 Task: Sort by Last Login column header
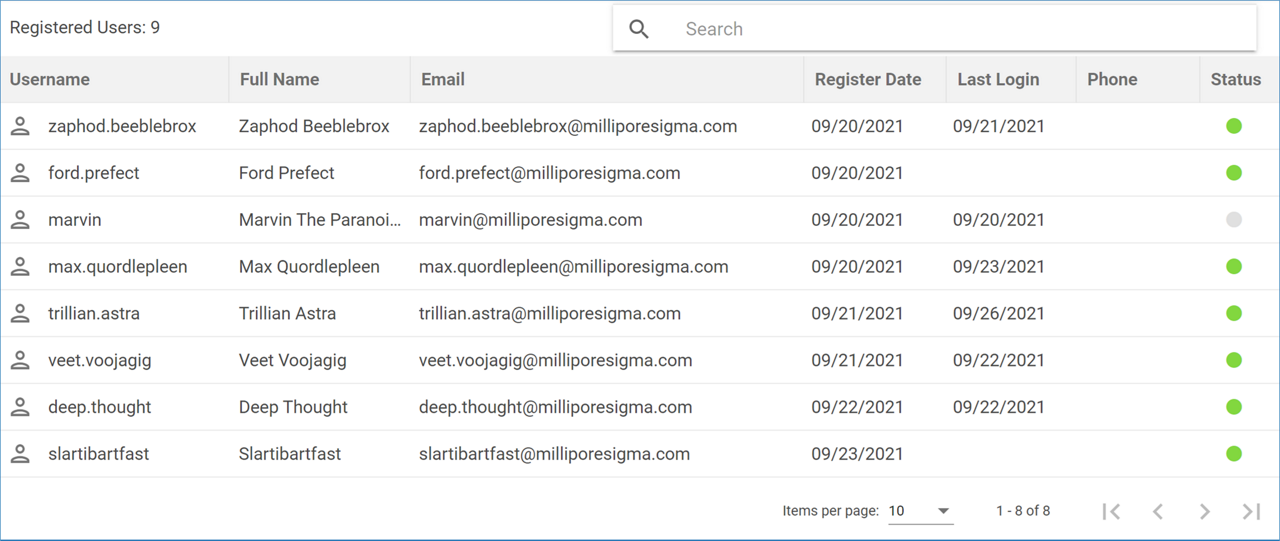click(x=998, y=80)
